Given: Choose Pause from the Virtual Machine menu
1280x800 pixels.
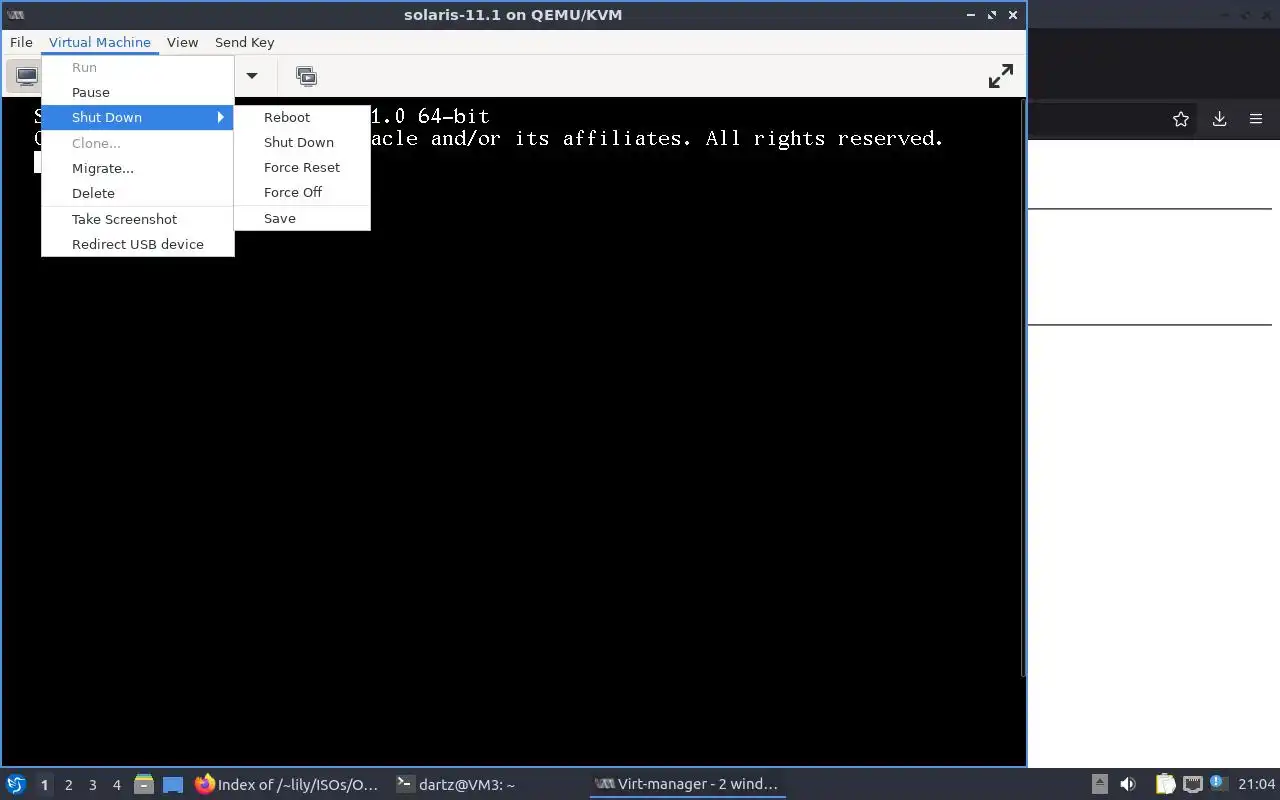Looking at the screenshot, I should [138, 92].
